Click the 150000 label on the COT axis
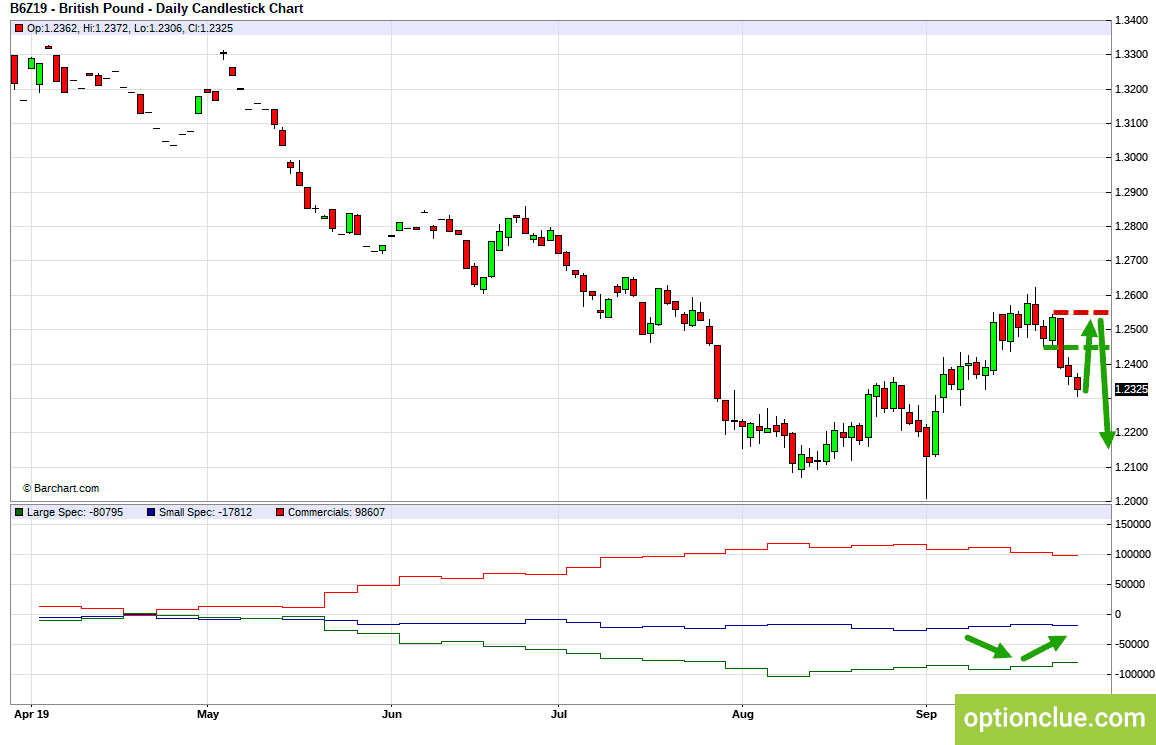The height and width of the screenshot is (745, 1156). [1133, 525]
